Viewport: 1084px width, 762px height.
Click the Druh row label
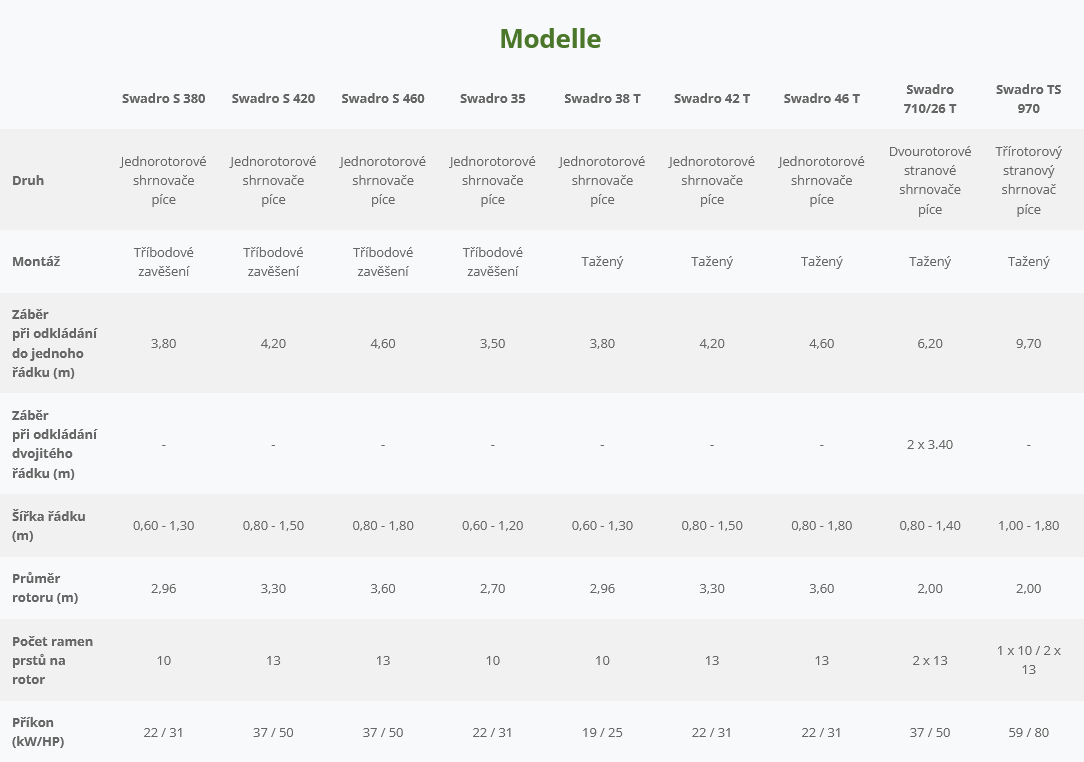point(28,180)
